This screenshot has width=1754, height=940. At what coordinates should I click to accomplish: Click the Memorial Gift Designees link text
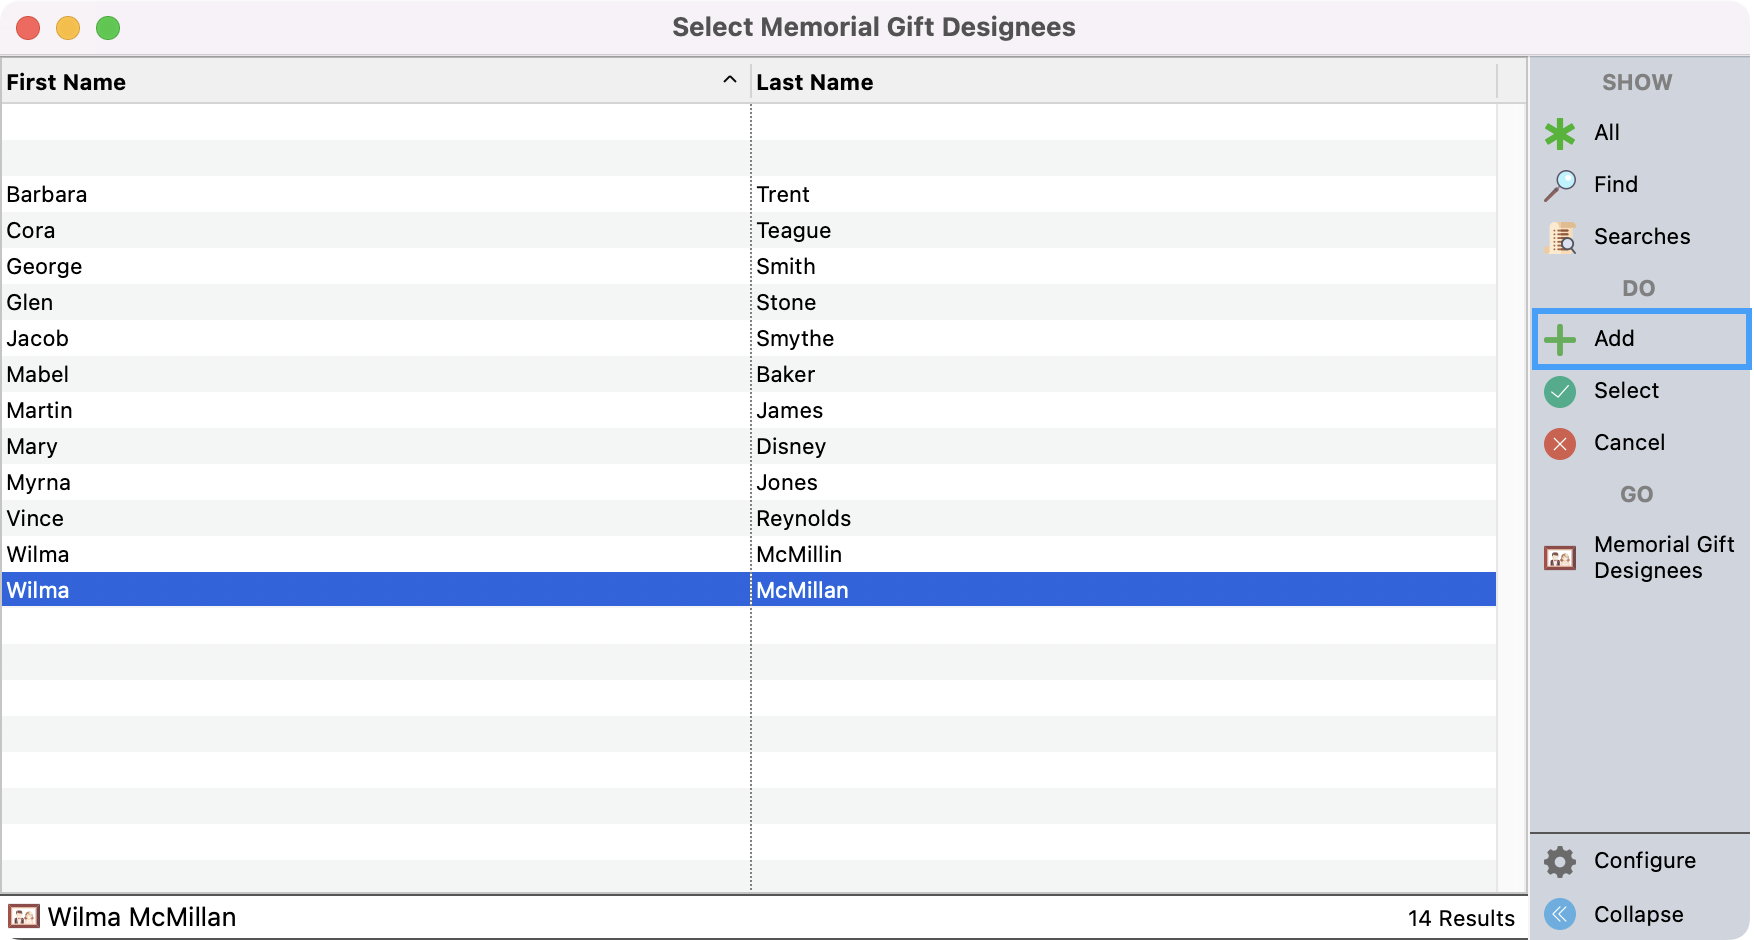[x=1663, y=557]
